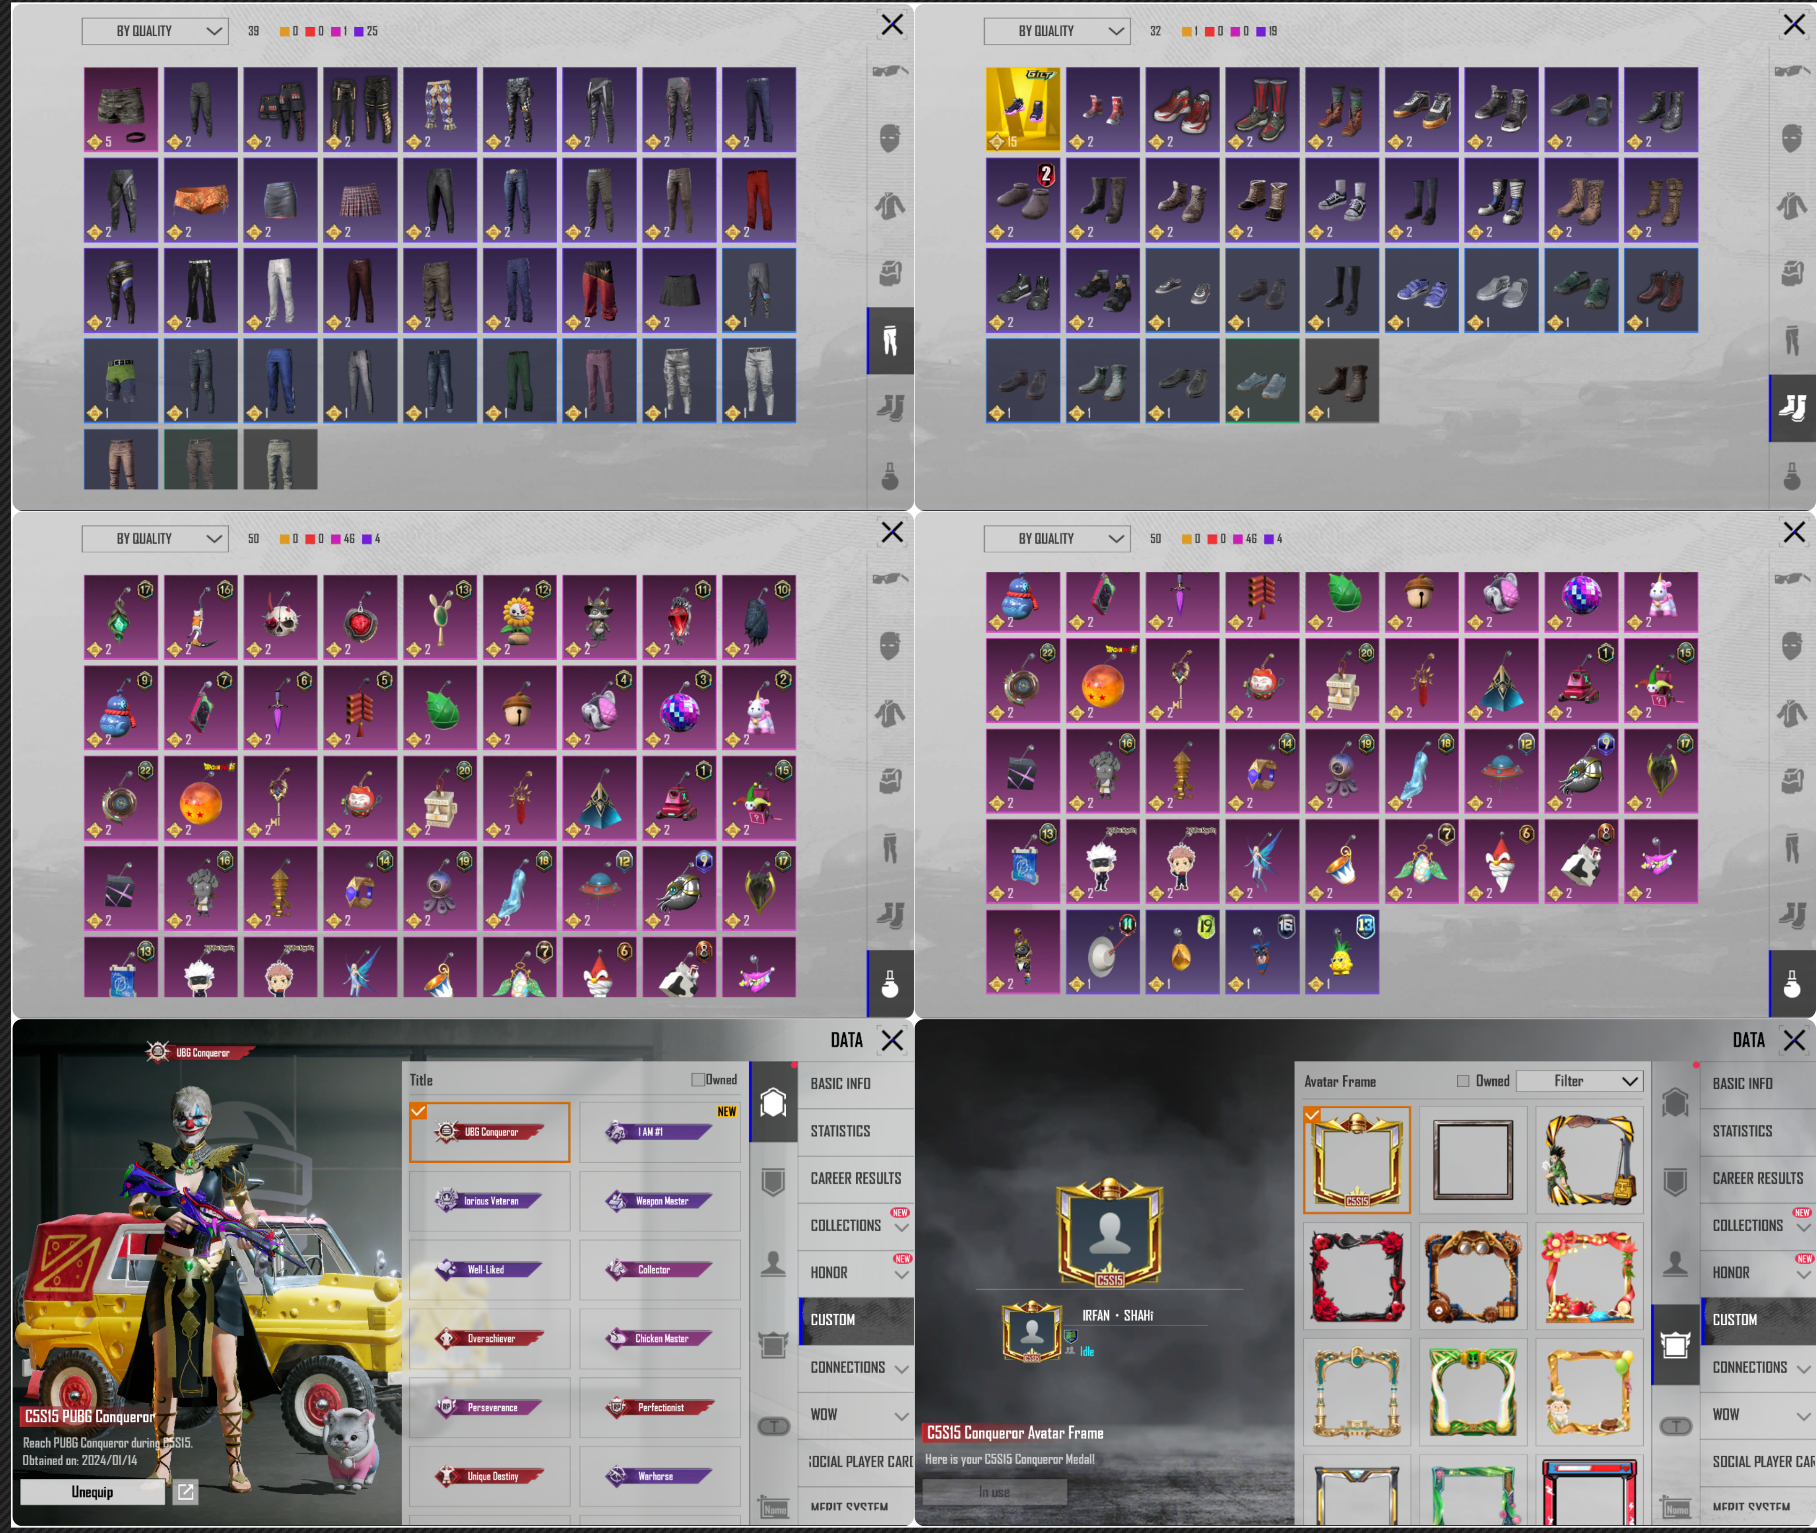Screen dimensions: 1817x1533
Task: Open pants category in the left ornament panel
Action: [890, 848]
